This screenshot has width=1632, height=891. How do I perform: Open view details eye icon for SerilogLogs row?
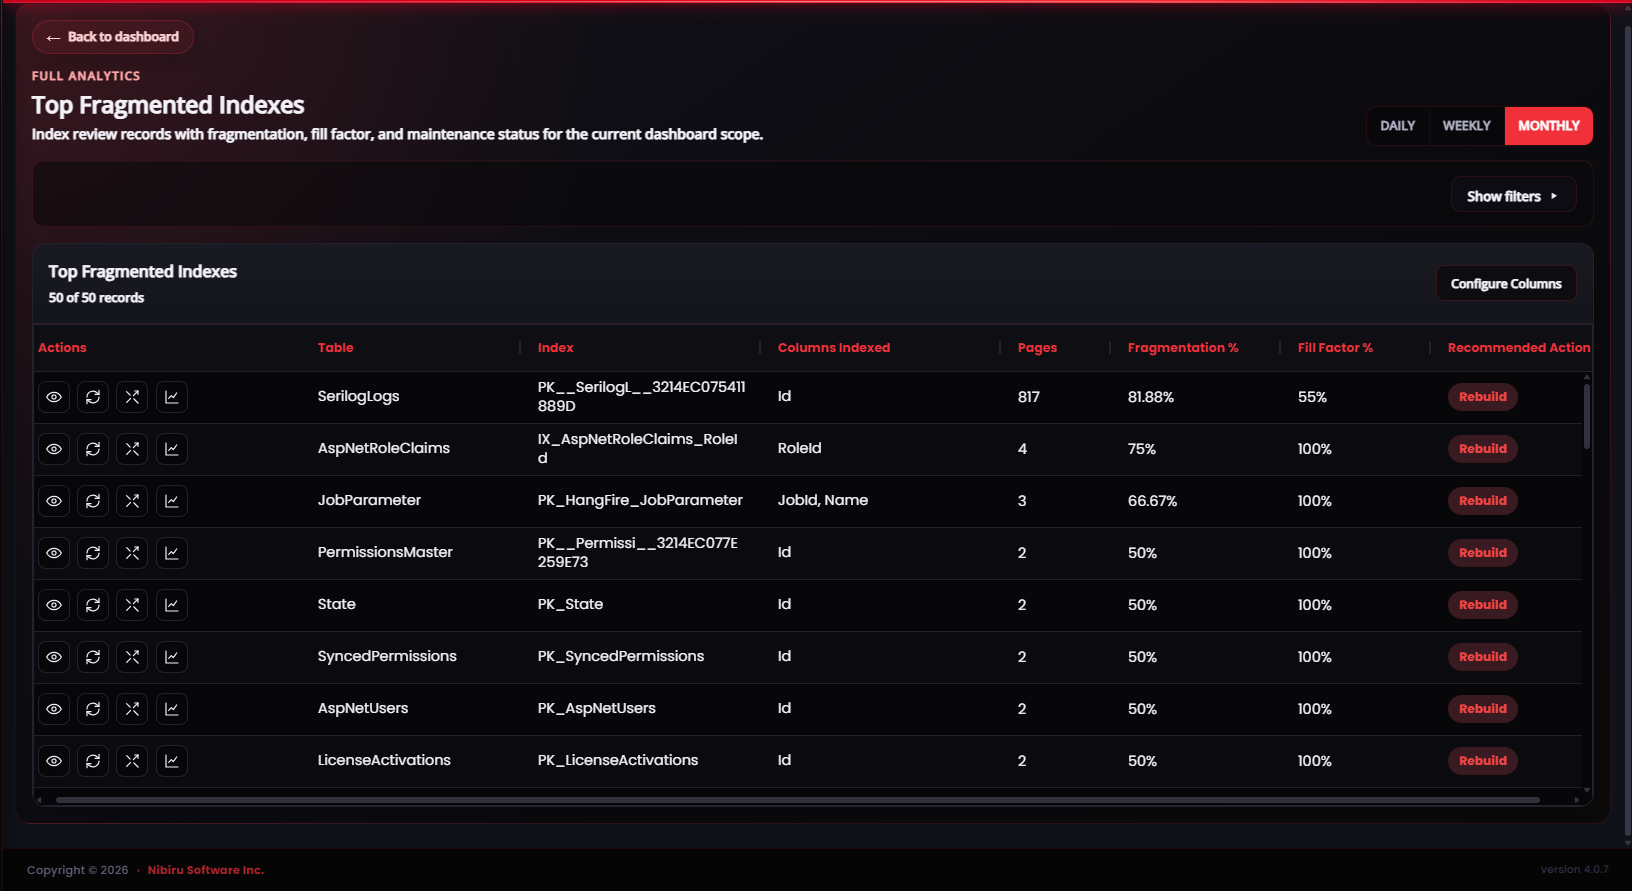coord(54,397)
